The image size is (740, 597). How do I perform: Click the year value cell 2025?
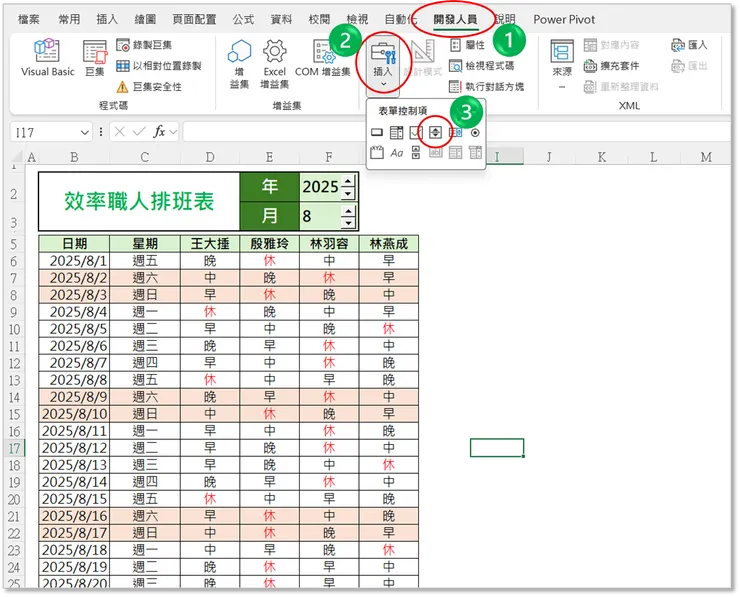tap(321, 187)
